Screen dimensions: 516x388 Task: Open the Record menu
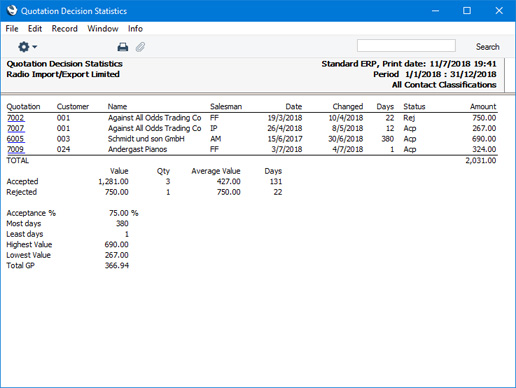pyautogui.click(x=64, y=29)
